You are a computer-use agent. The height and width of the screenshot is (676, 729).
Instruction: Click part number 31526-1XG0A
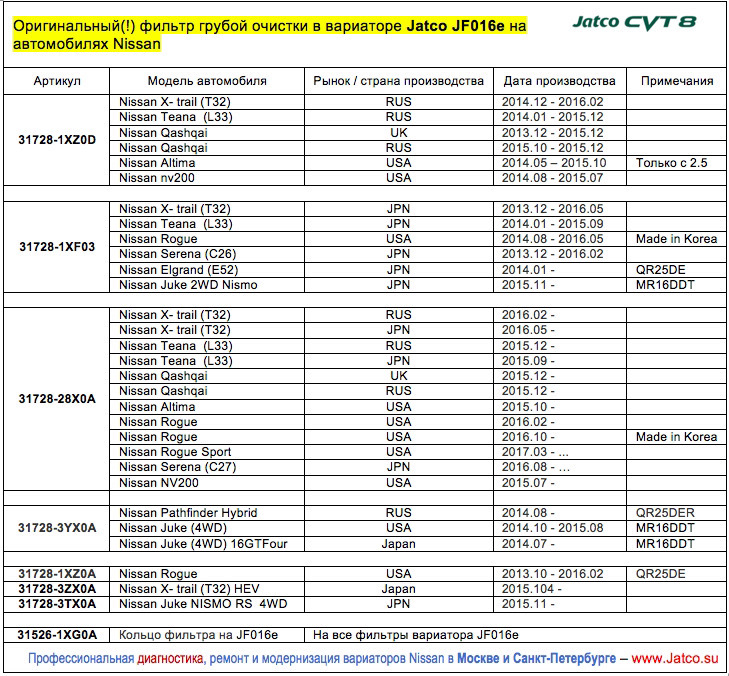57,635
